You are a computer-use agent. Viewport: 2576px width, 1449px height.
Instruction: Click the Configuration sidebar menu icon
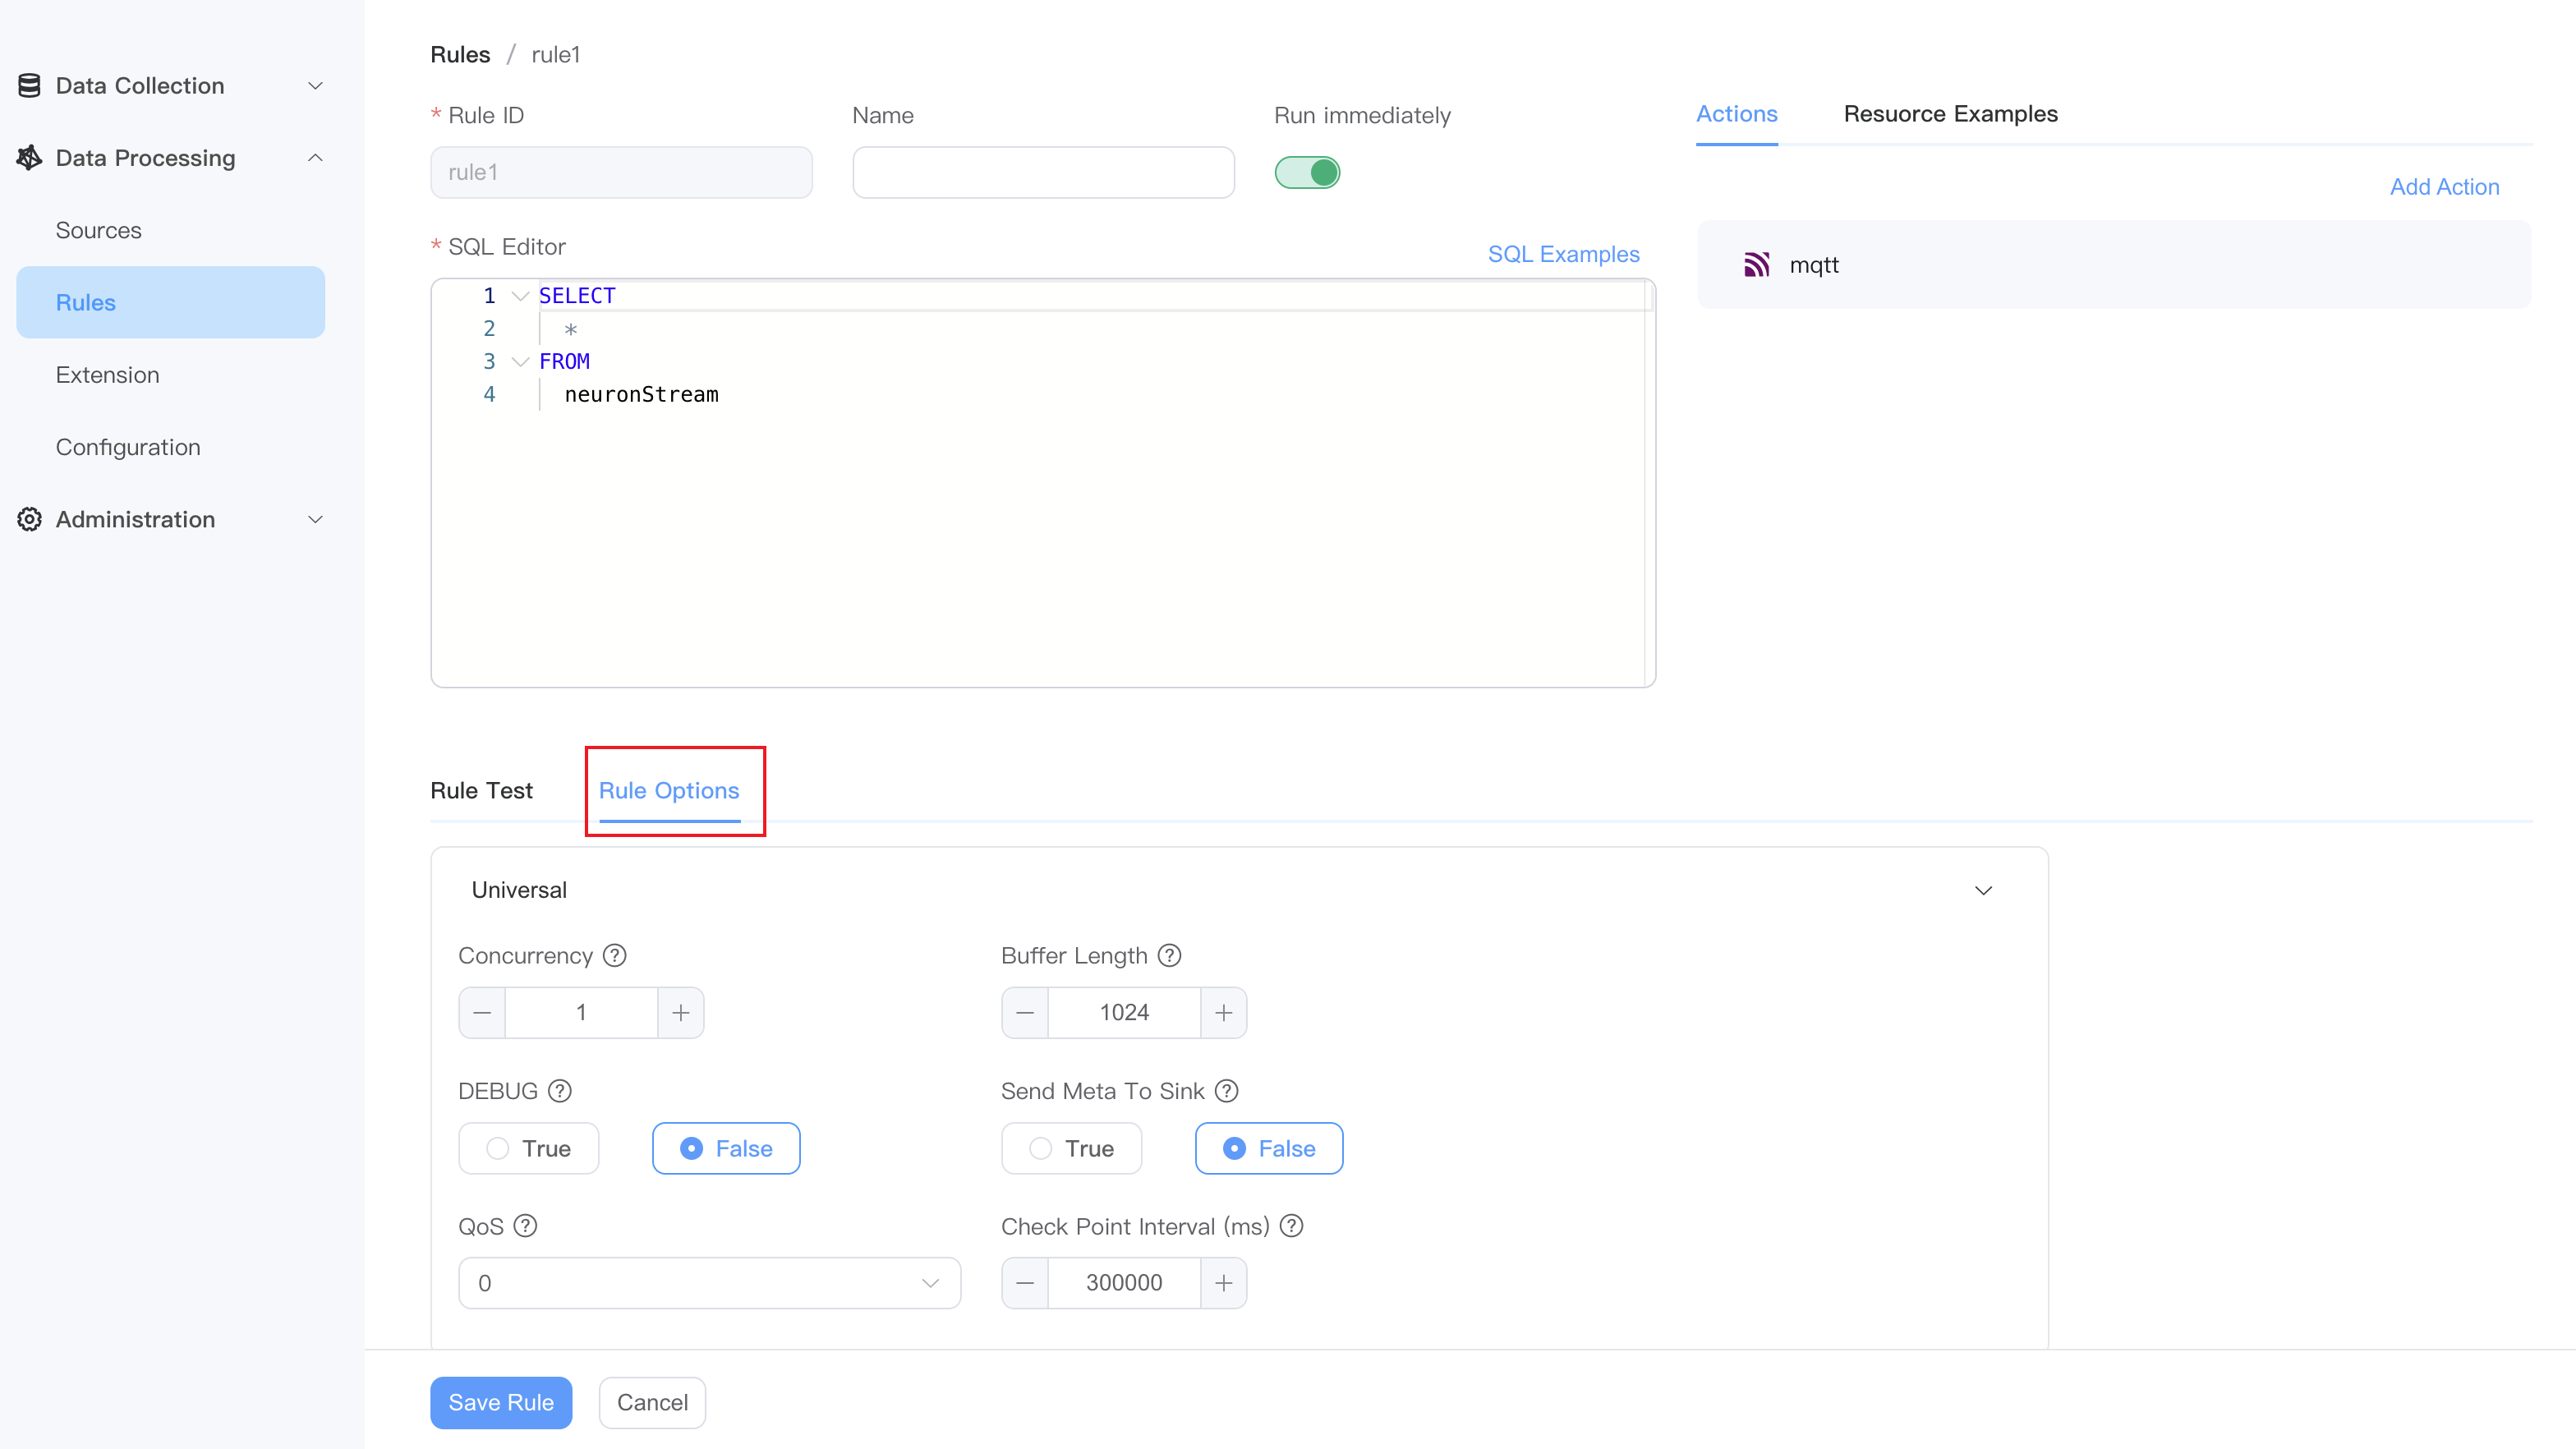tap(127, 446)
